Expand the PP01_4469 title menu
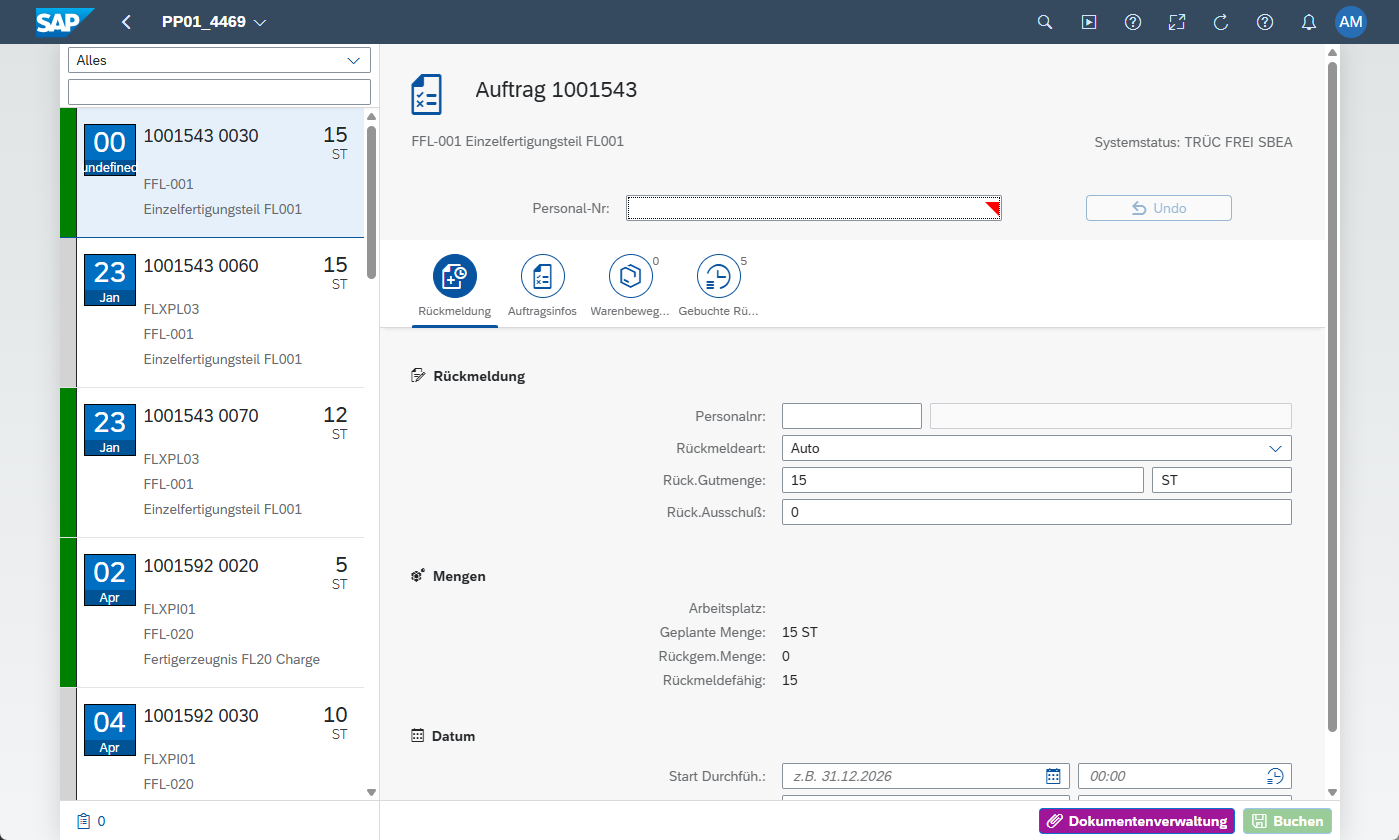Image resolution: width=1399 pixels, height=840 pixels. pyautogui.click(x=214, y=22)
